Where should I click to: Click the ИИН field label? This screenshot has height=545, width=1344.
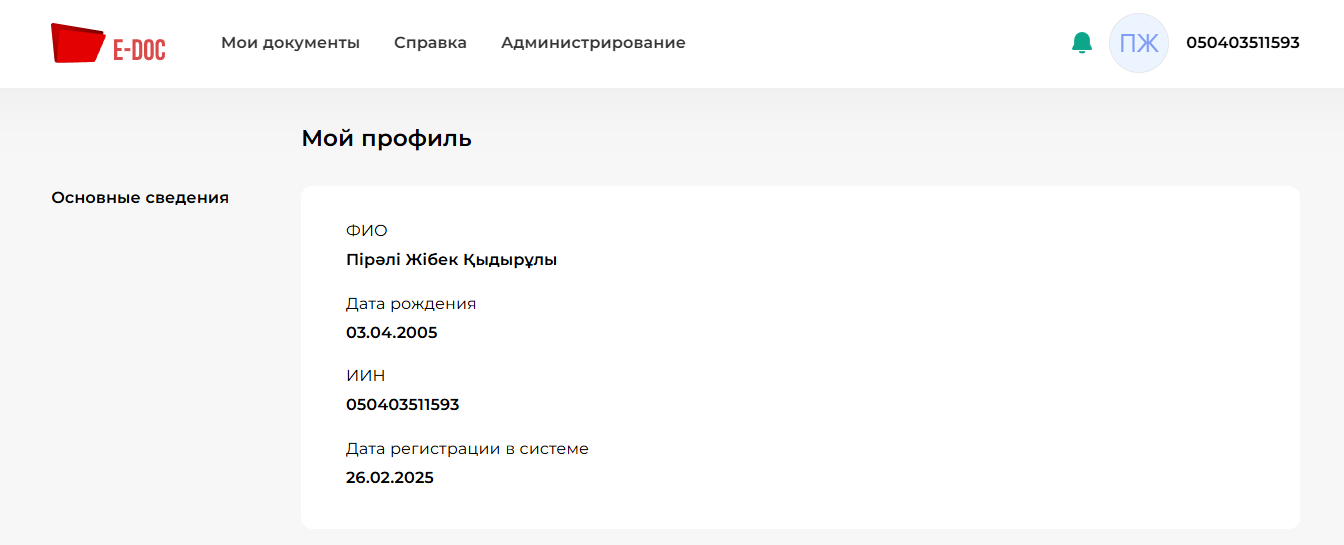(x=365, y=376)
